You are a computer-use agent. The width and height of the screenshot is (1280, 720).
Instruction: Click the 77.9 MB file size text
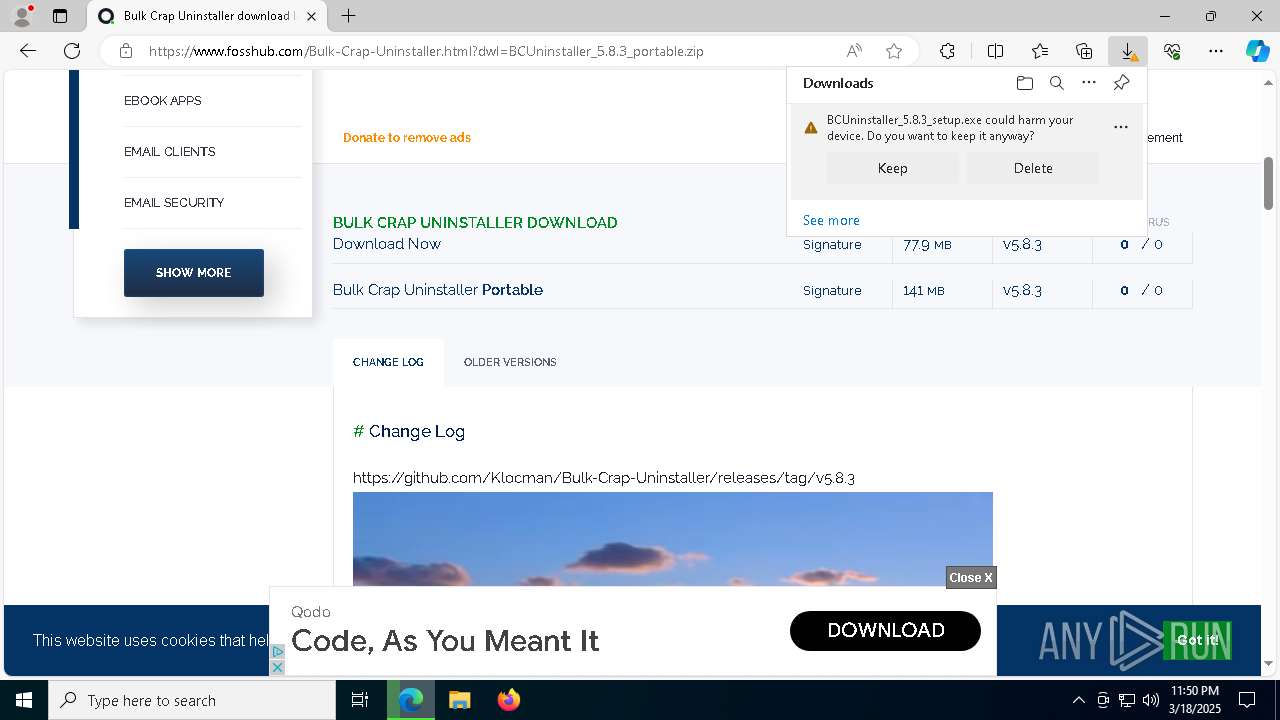(x=927, y=244)
